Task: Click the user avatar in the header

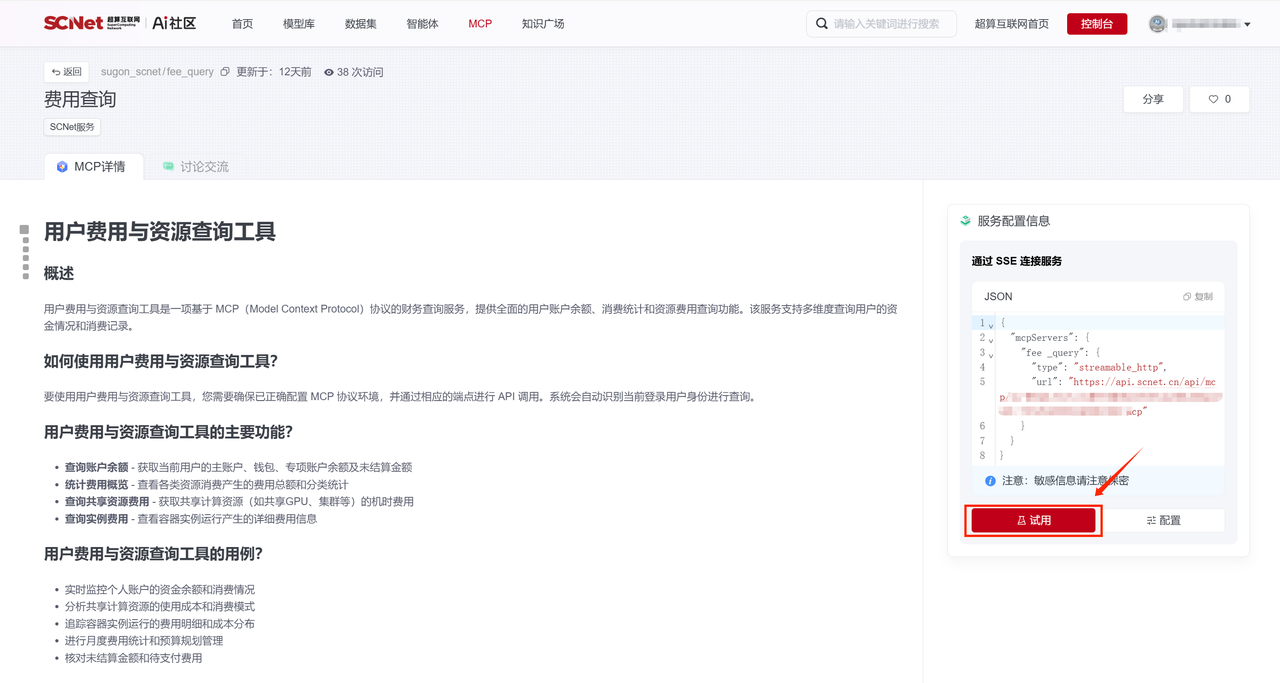Action: 1157,24
